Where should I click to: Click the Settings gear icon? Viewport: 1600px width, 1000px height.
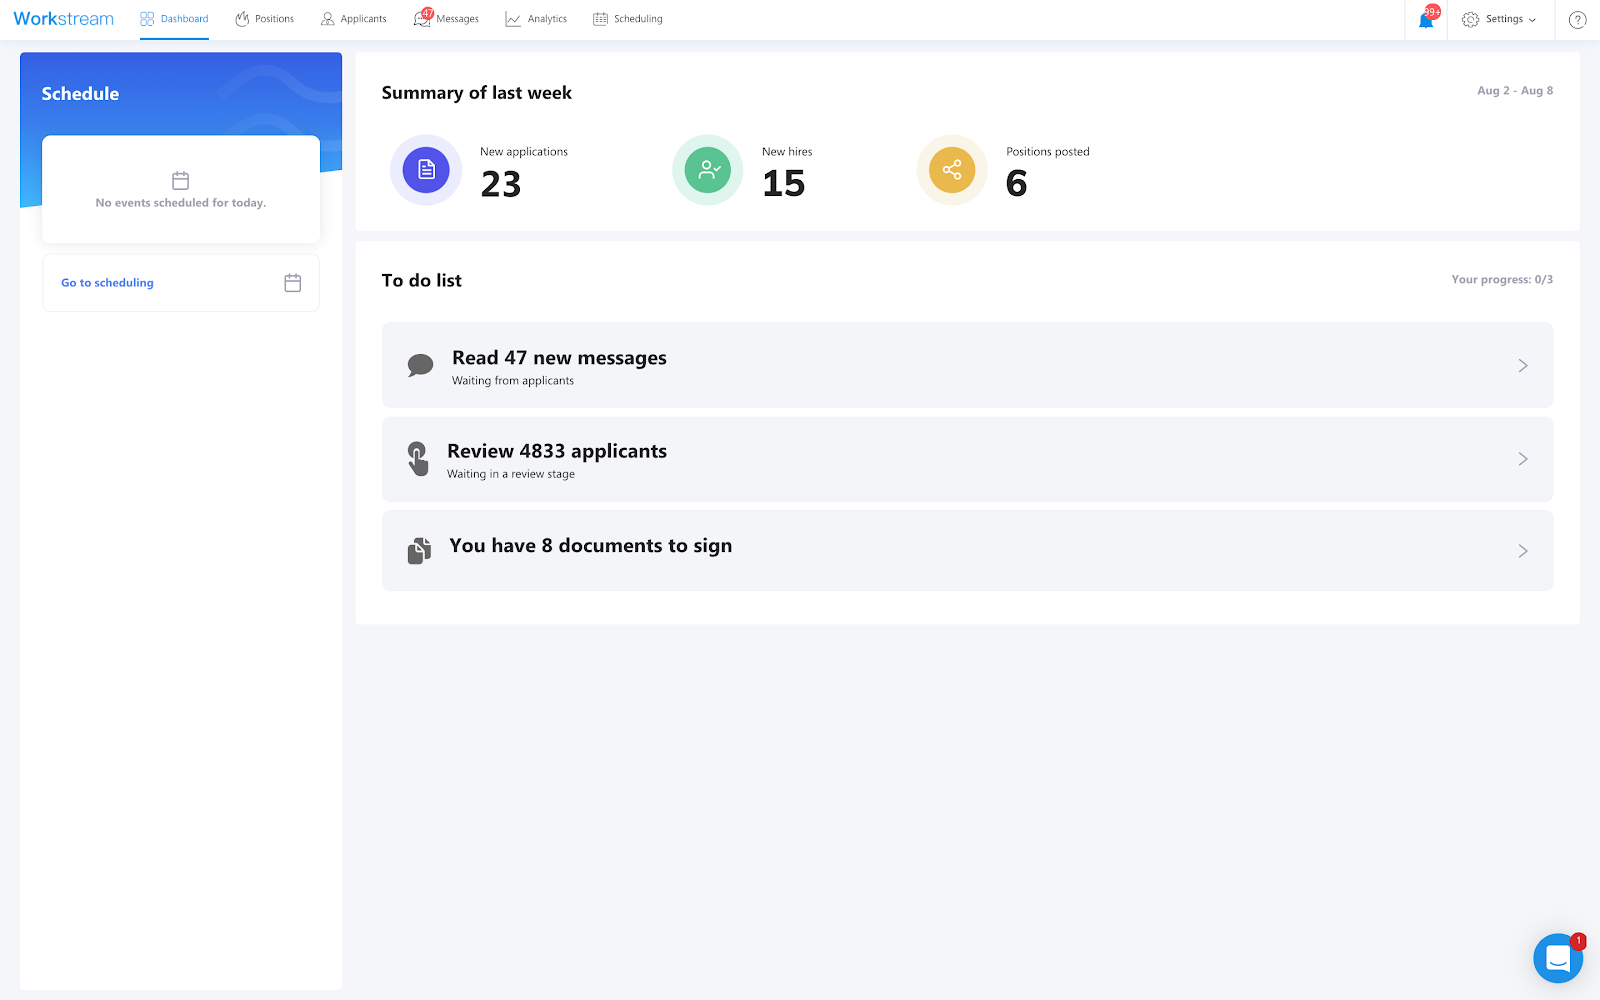pos(1470,19)
